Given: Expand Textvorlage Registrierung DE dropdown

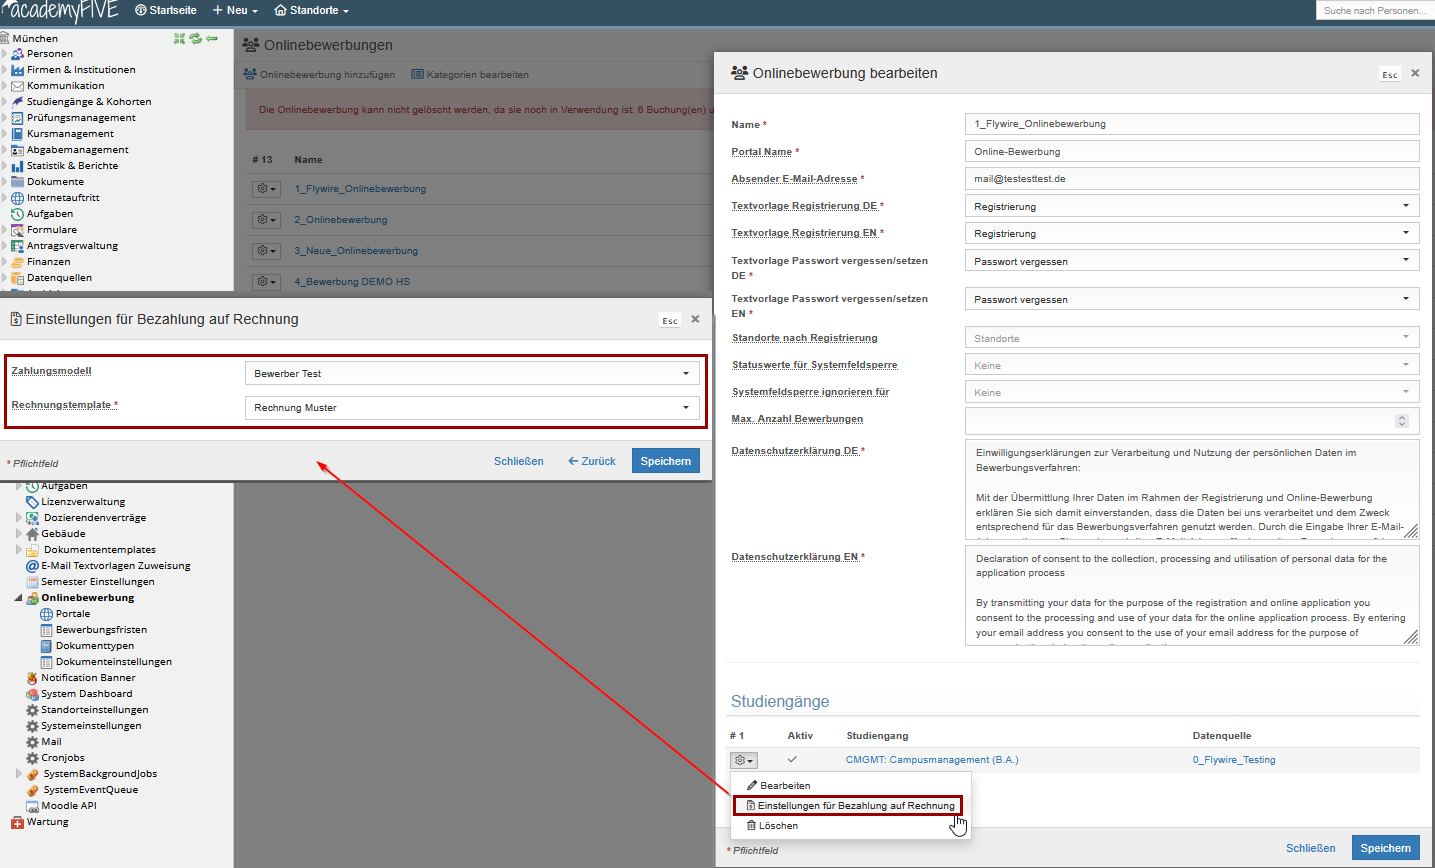Looking at the screenshot, I should click(1192, 206).
